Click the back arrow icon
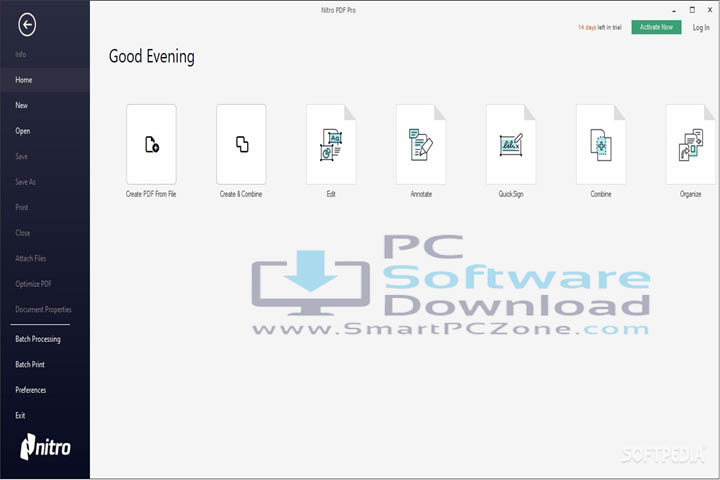This screenshot has width=720, height=480. pos(27,25)
